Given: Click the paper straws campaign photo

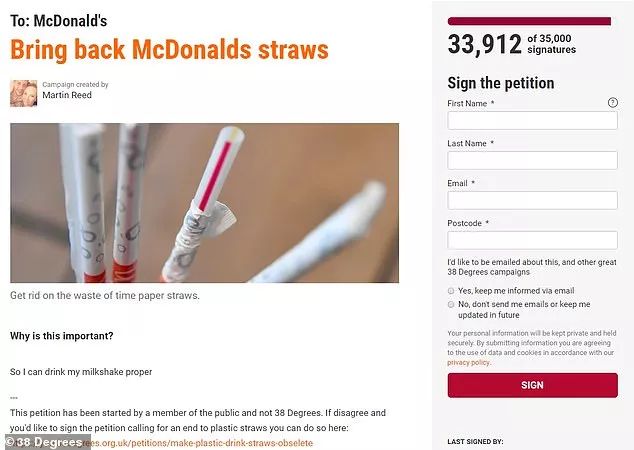Looking at the screenshot, I should (204, 203).
